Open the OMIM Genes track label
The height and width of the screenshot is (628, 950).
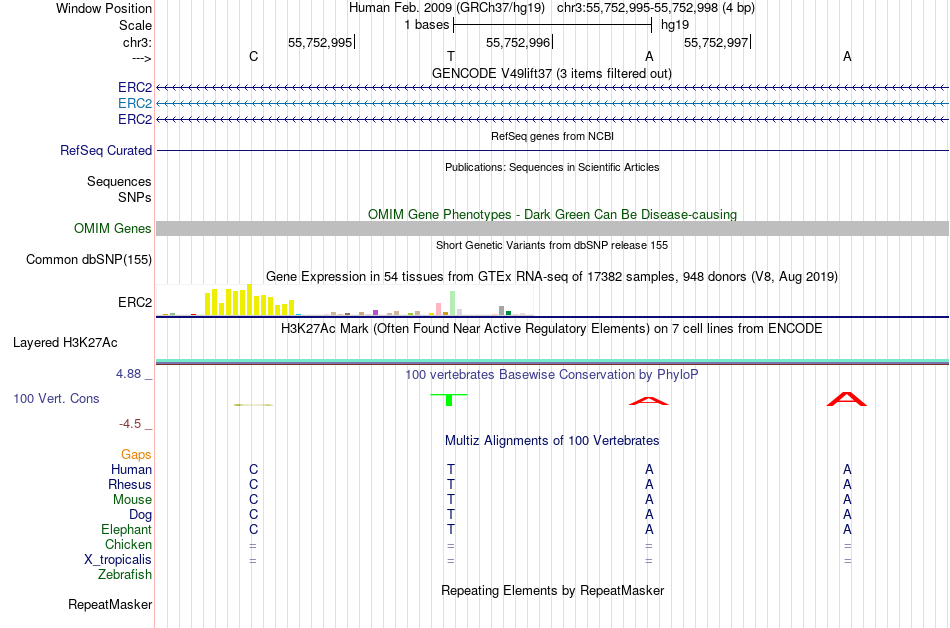112,228
